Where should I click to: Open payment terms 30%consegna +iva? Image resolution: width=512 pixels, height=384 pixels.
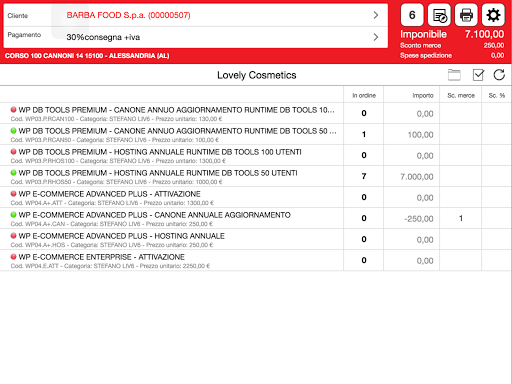(103, 37)
